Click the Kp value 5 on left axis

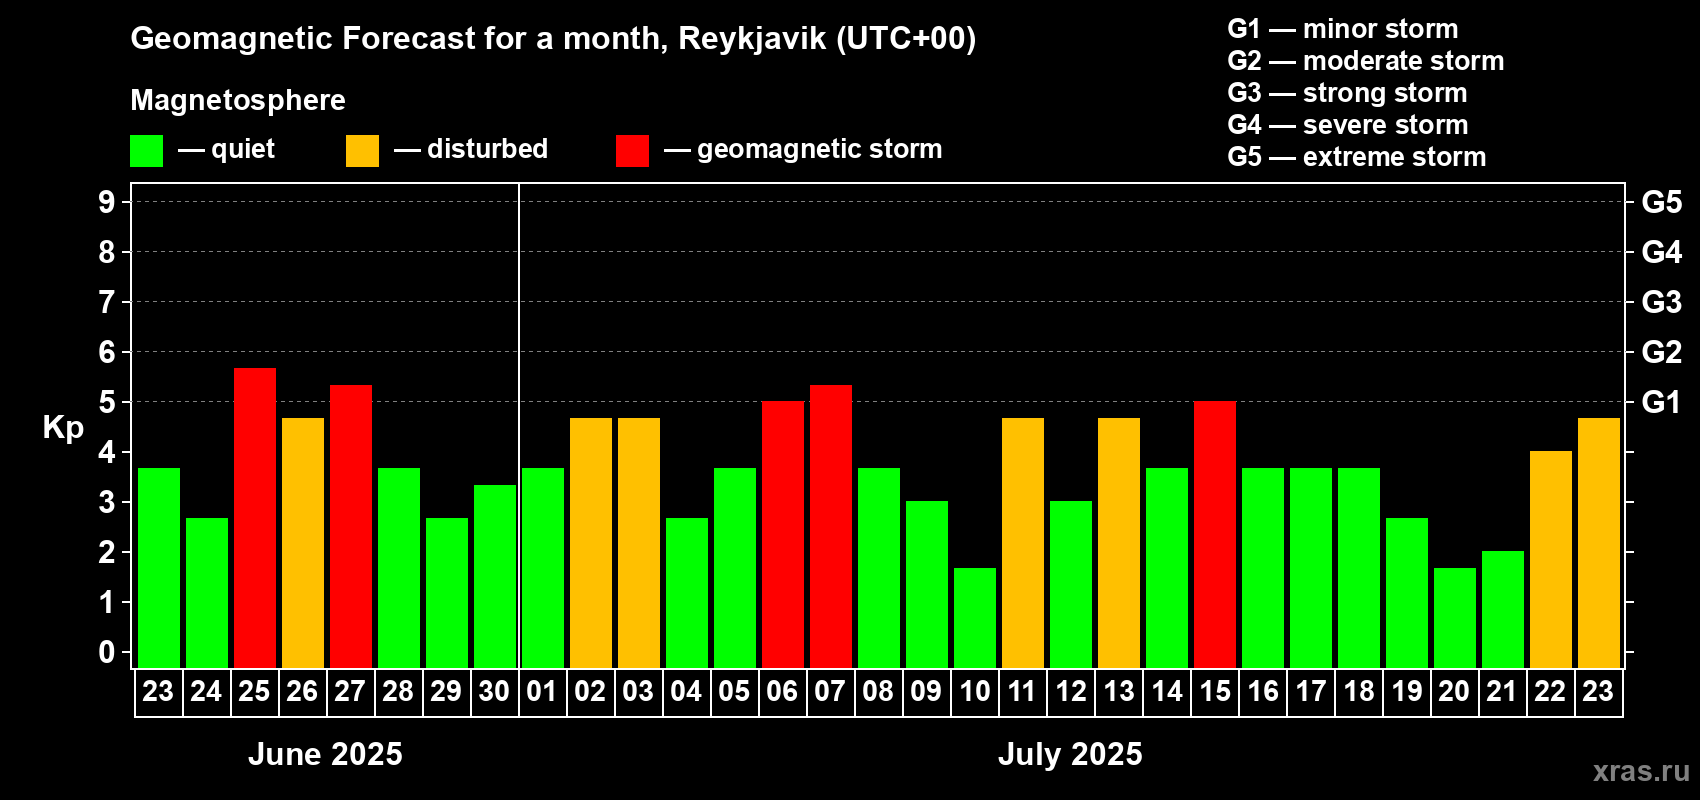pos(107,402)
